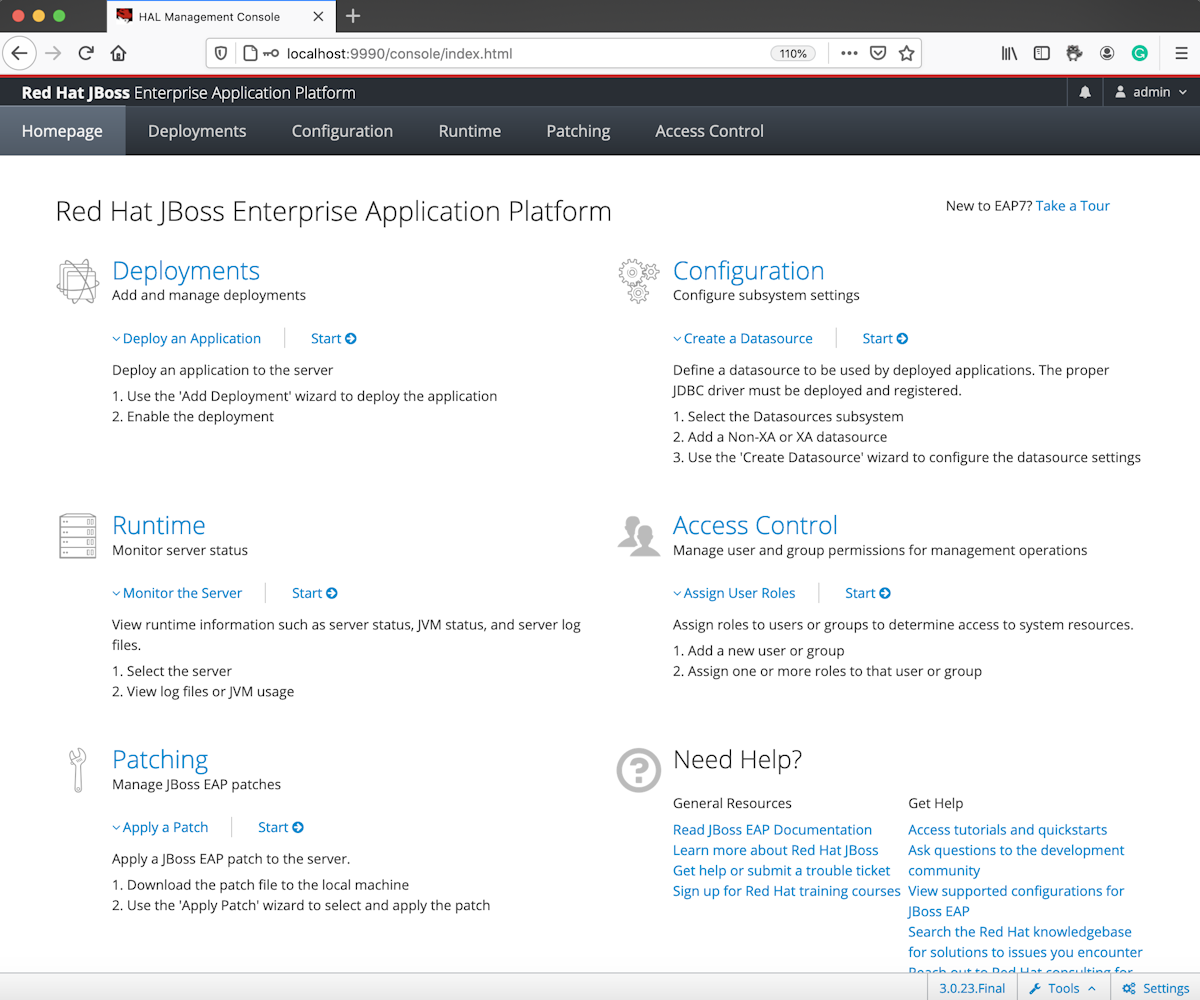Switch to the Deployments tab
Screen dimensions: 1200x1000
click(x=197, y=131)
